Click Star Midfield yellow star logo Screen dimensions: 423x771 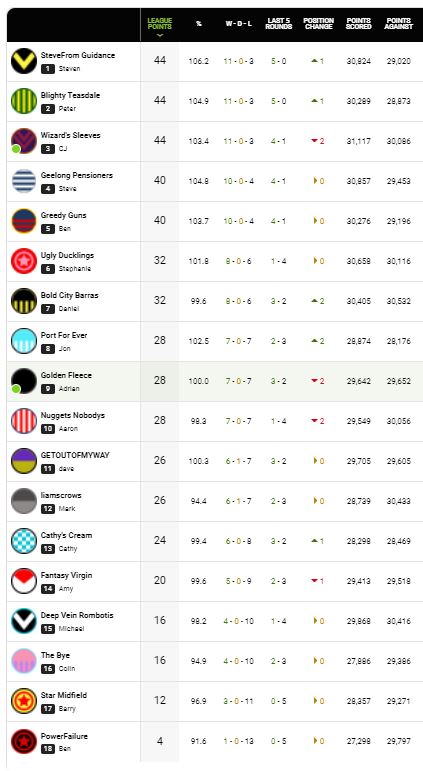tap(24, 701)
